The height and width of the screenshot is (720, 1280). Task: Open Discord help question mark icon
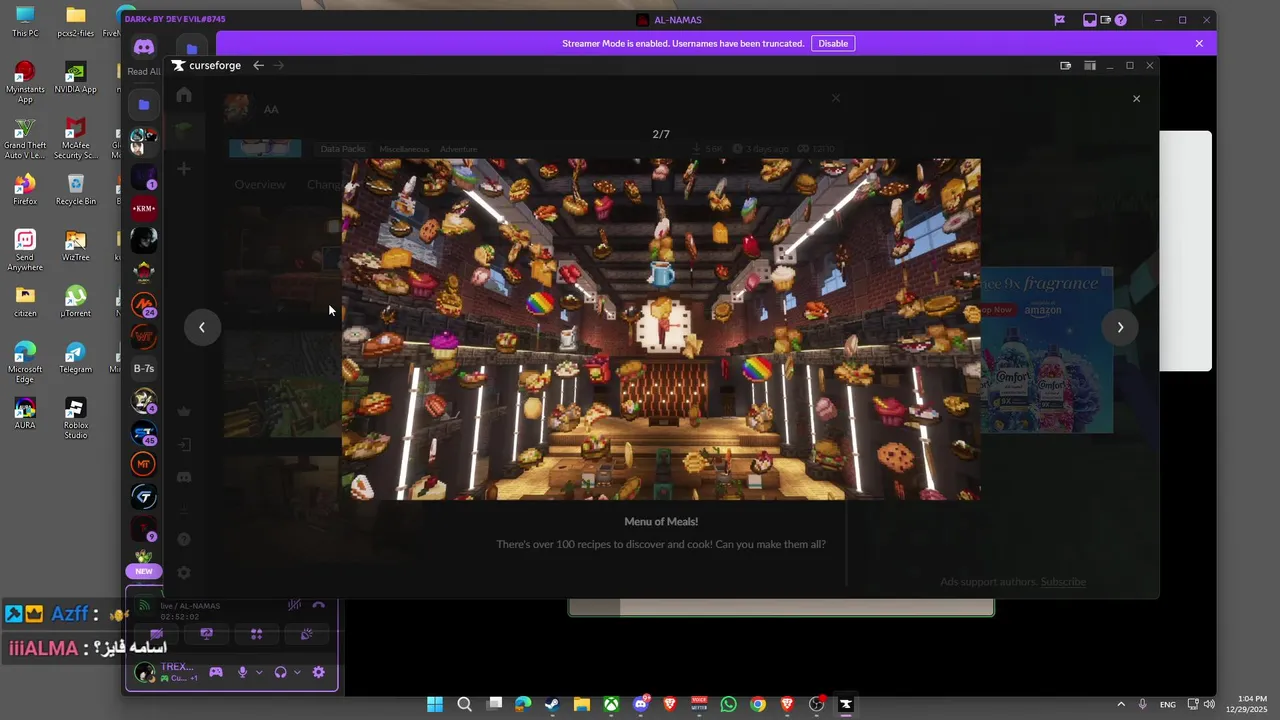[1121, 20]
